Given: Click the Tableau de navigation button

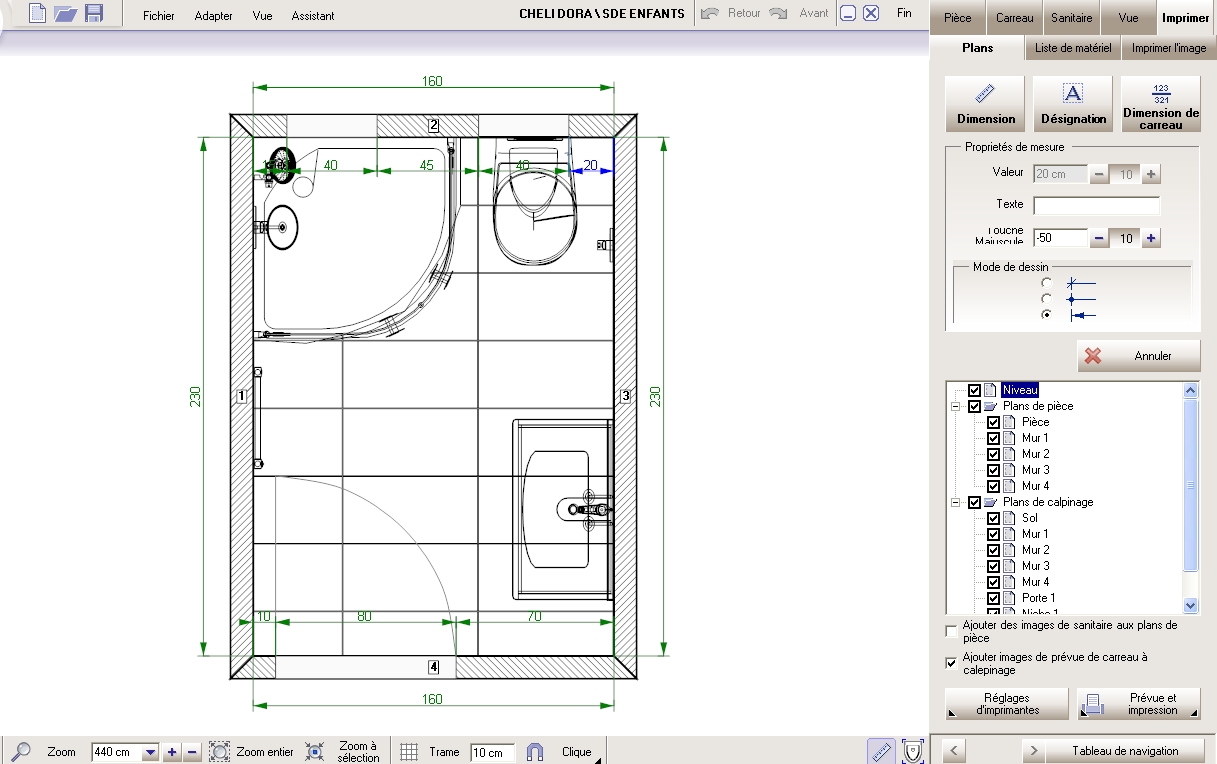Looking at the screenshot, I should coord(1125,751).
